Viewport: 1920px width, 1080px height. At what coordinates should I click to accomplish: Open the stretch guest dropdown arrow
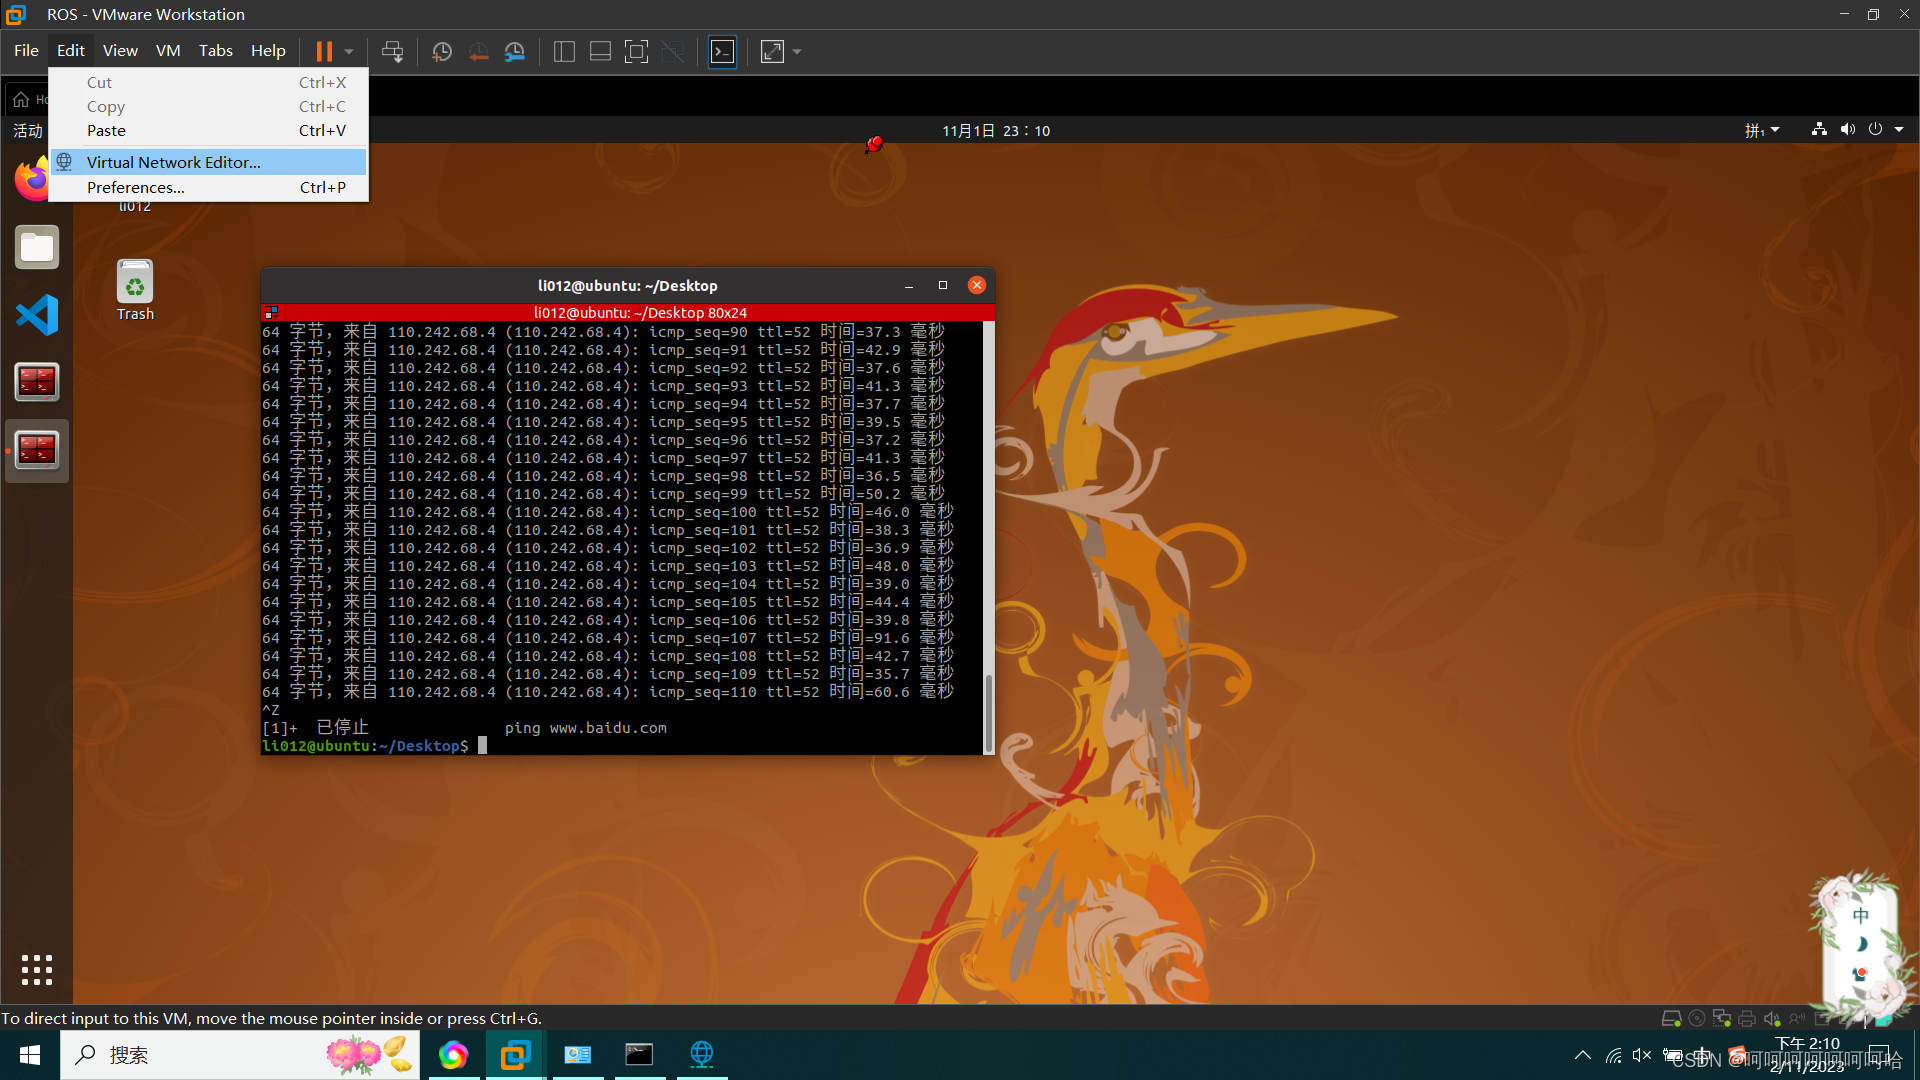(x=797, y=51)
